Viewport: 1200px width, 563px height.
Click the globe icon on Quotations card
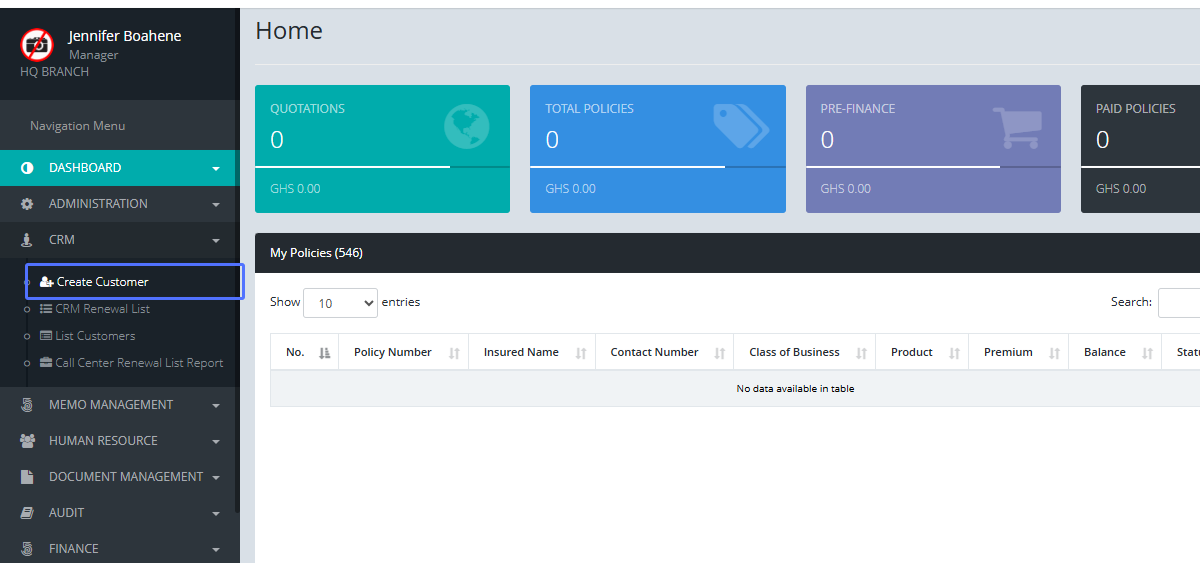[x=466, y=127]
